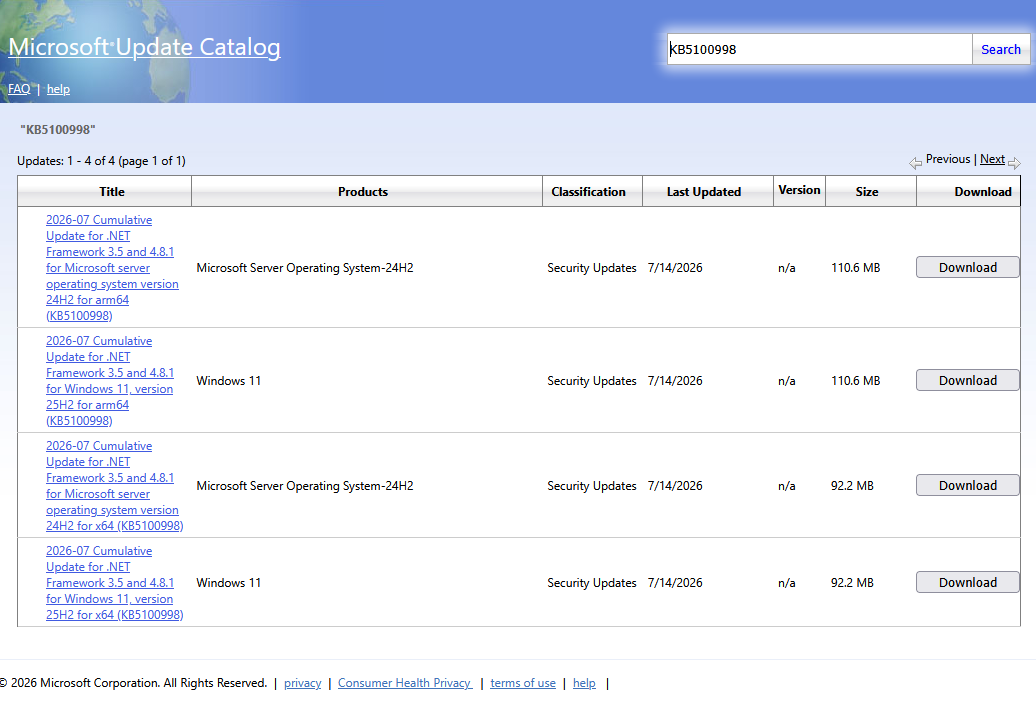The height and width of the screenshot is (713, 1036).
Task: Select products text of server x64 row
Action: click(x=305, y=486)
